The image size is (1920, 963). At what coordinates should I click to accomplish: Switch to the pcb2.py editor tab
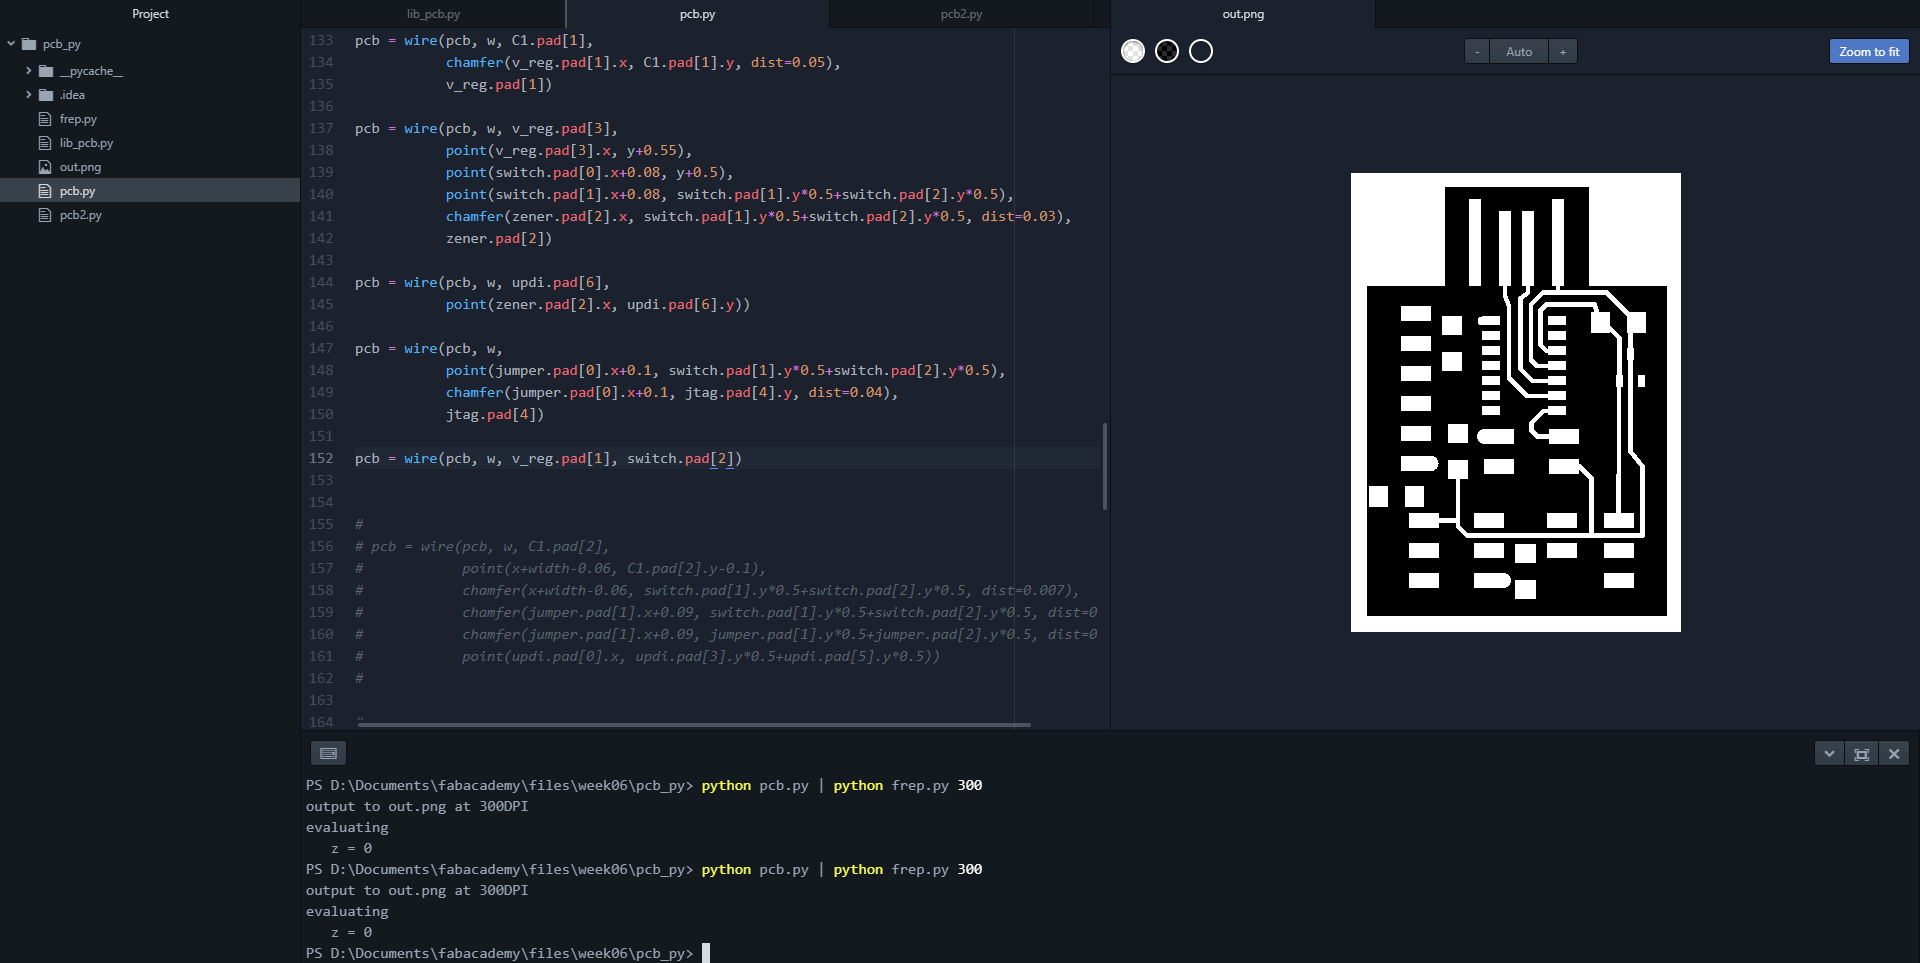click(x=961, y=14)
